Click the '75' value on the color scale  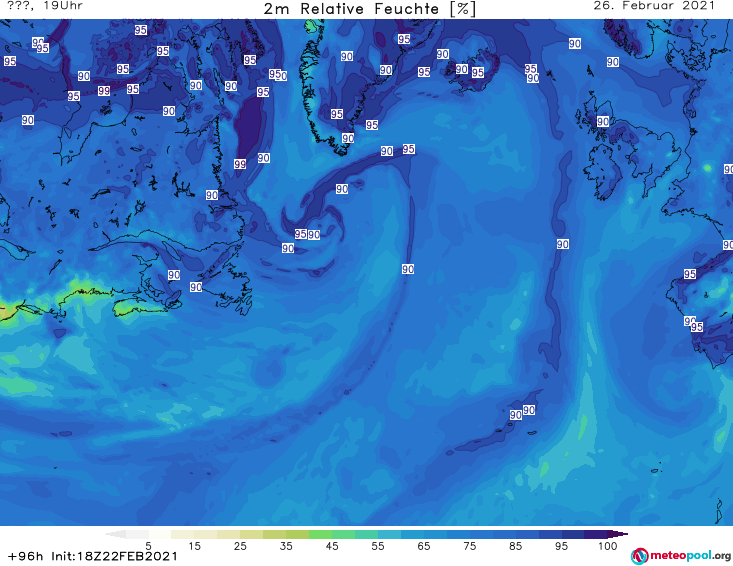469,546
